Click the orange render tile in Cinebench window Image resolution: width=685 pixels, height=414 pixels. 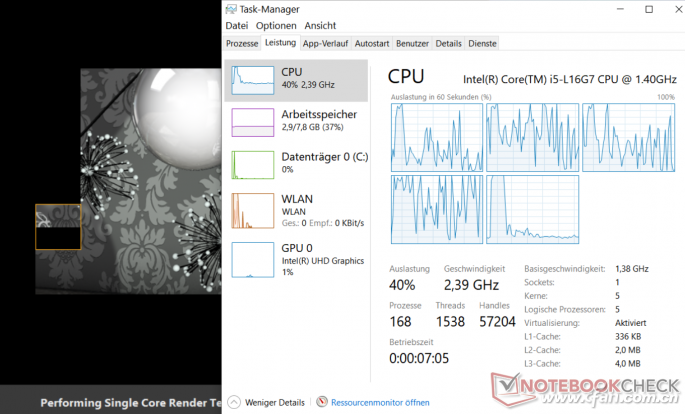[58, 227]
